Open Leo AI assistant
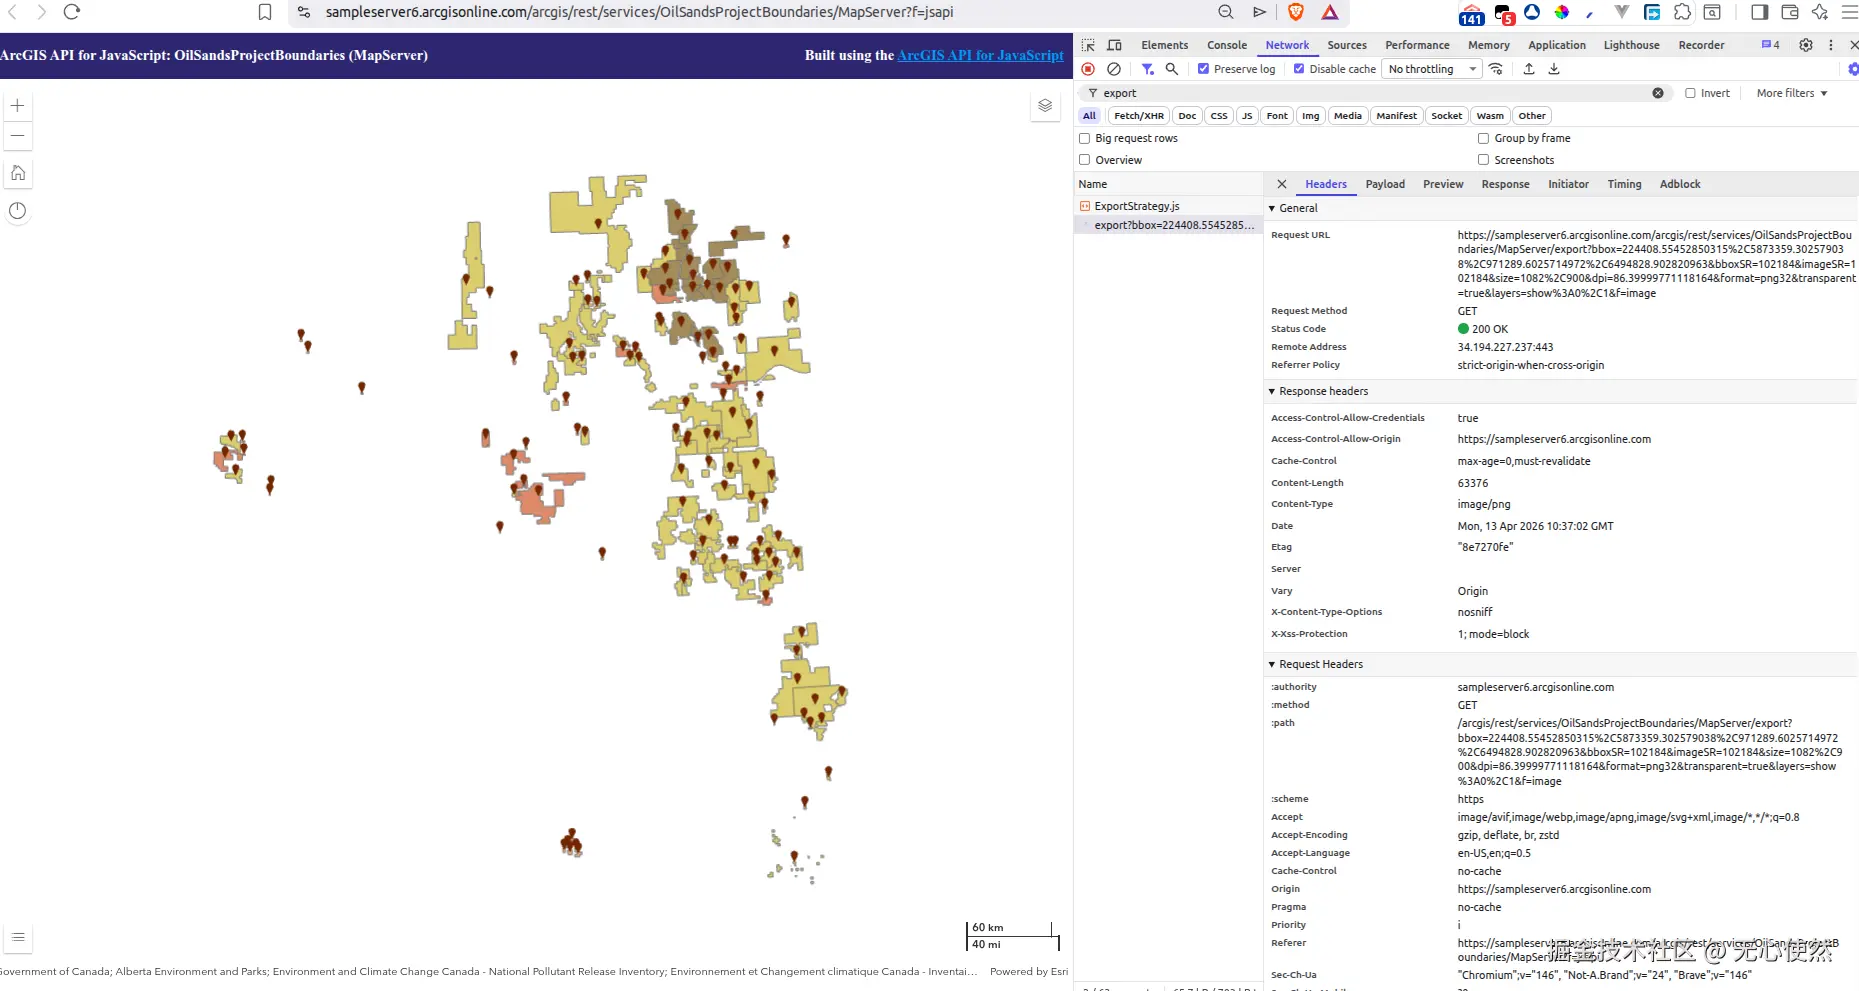The image size is (1859, 991). click(1820, 12)
